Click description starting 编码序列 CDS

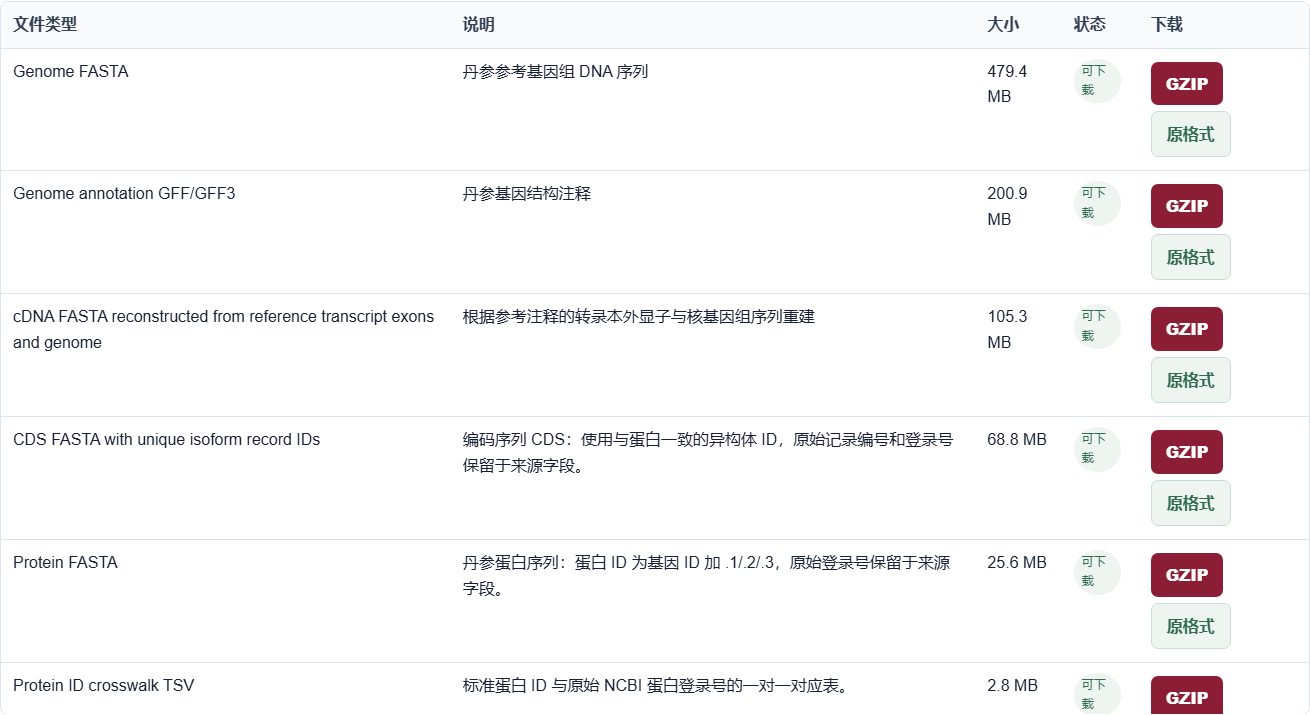(708, 452)
